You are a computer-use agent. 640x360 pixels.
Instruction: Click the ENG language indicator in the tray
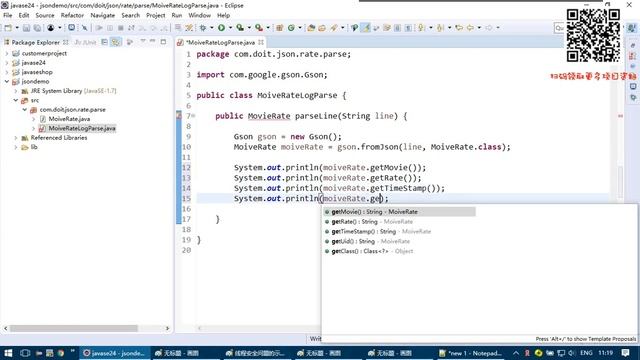tap(586, 353)
